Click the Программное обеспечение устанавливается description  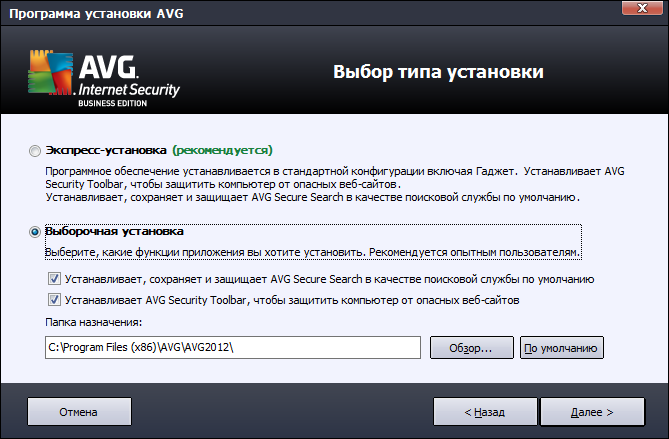334,184
